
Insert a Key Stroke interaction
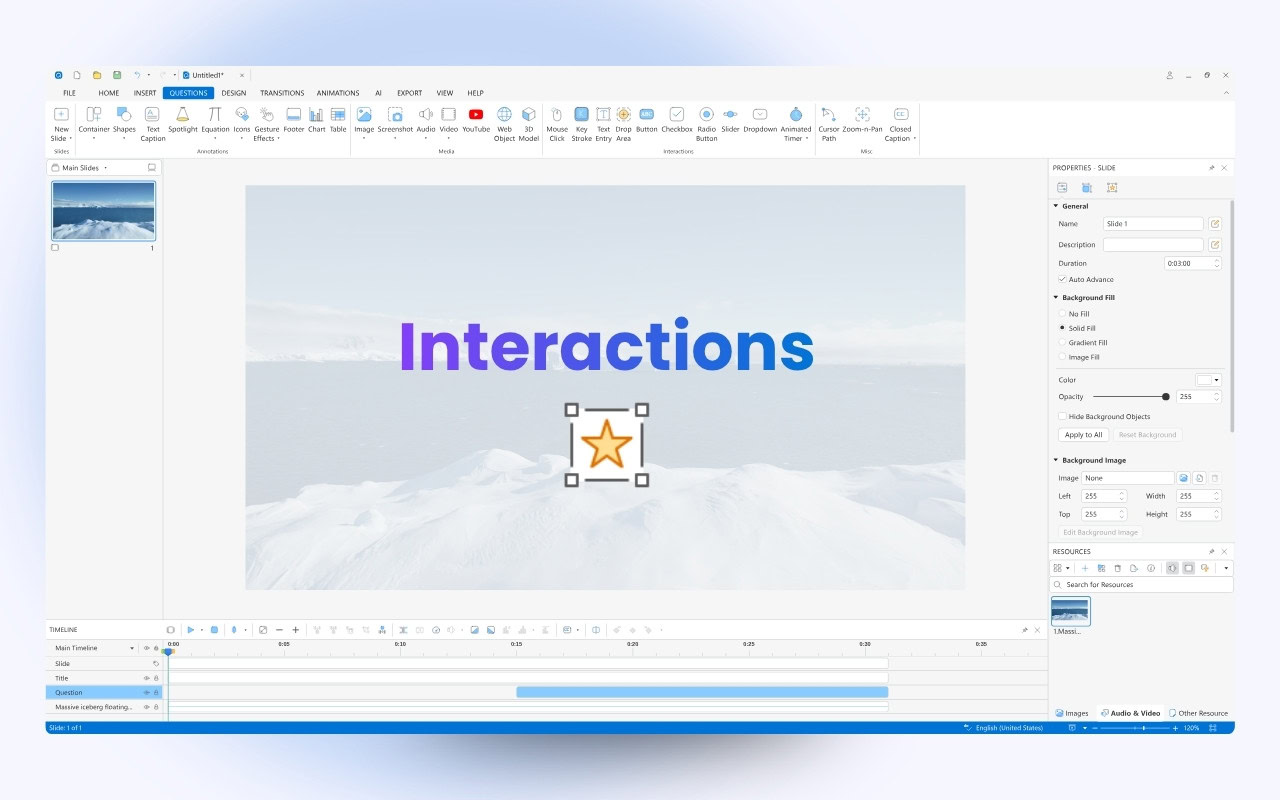(581, 124)
